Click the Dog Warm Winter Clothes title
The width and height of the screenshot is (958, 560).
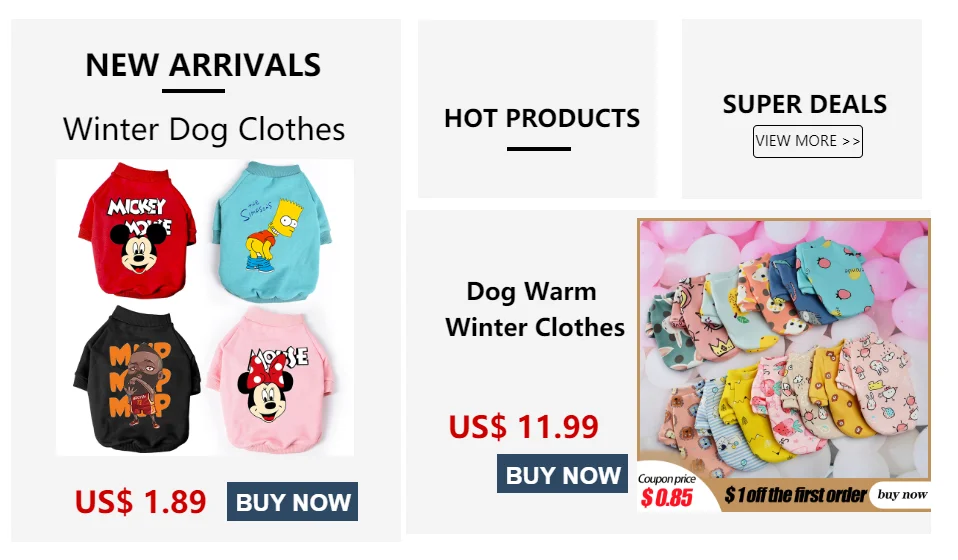535,309
